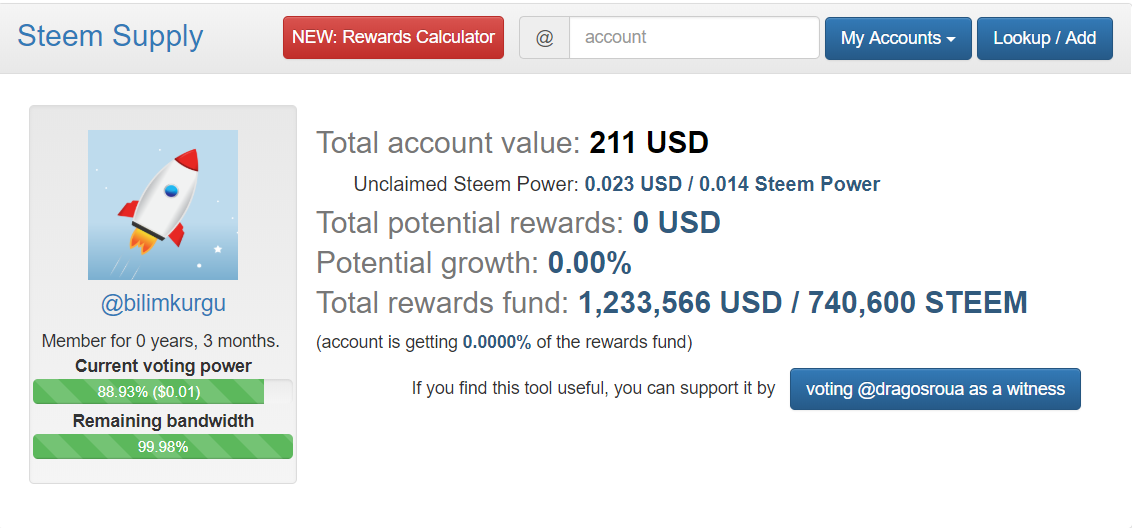Open the @bilimkurgu profile link
1132x528 pixels.
click(x=163, y=304)
